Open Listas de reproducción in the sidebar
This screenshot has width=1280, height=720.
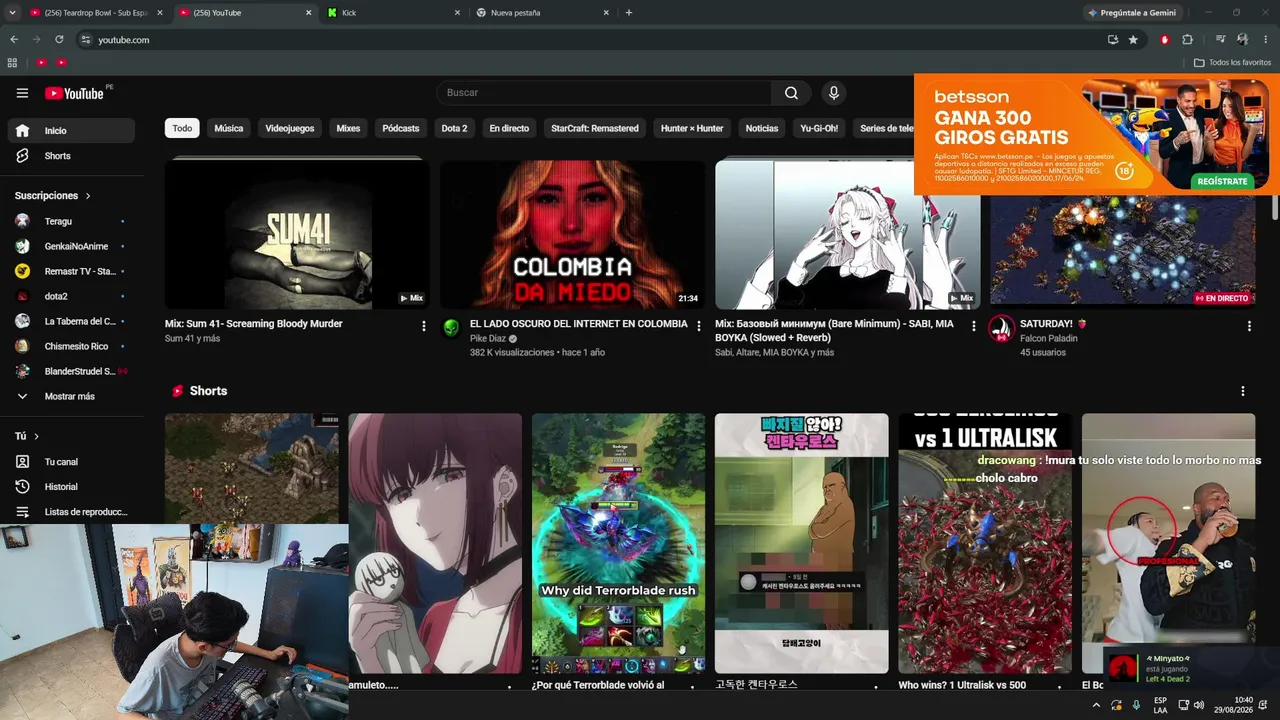tap(71, 512)
